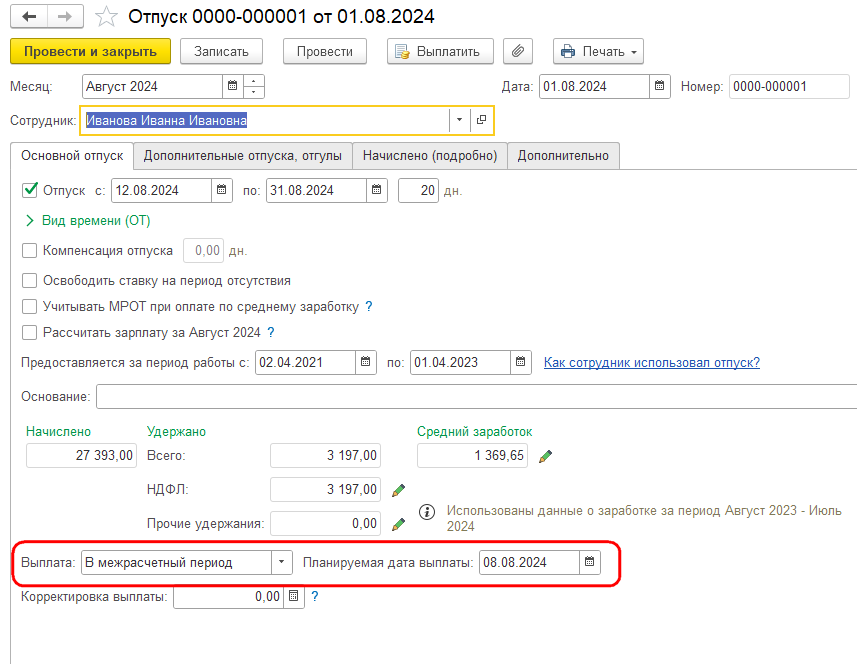
Task: Open calendar for Планируемая дата выплаты
Action: tap(590, 562)
